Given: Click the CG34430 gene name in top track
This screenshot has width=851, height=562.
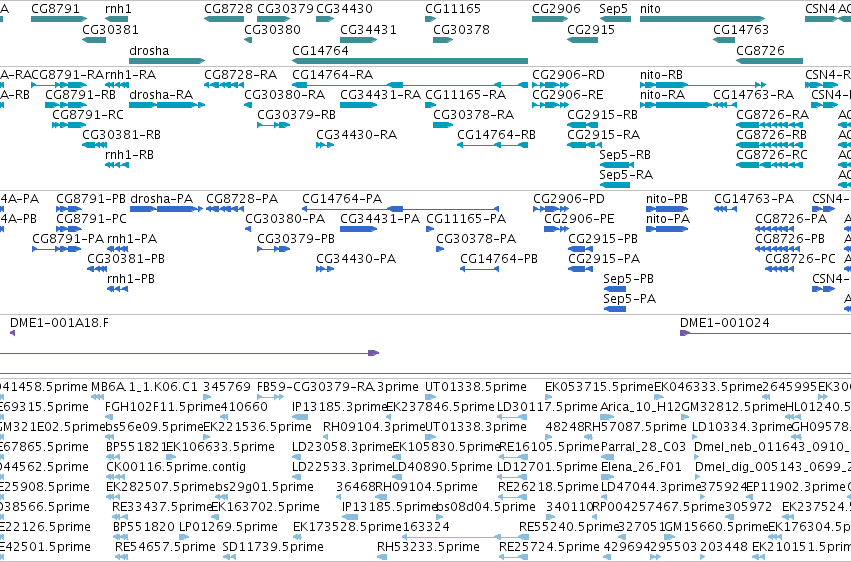Looking at the screenshot, I should point(344,9).
